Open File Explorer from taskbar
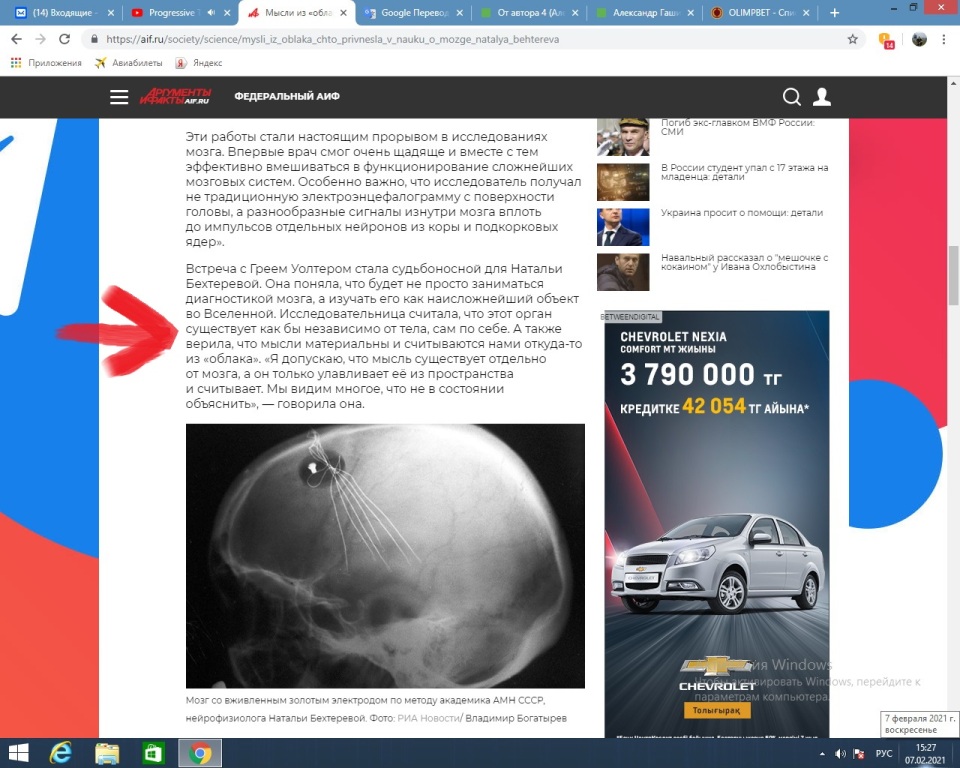 coord(107,753)
